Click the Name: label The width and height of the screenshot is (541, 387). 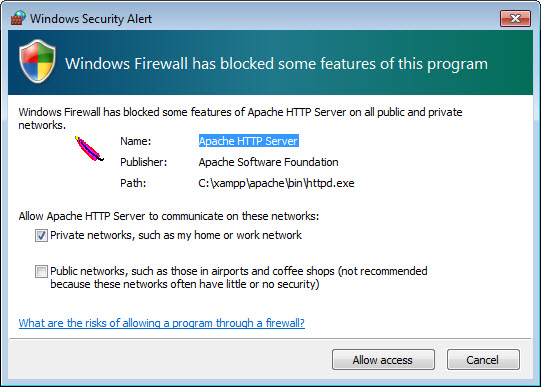coord(136,141)
